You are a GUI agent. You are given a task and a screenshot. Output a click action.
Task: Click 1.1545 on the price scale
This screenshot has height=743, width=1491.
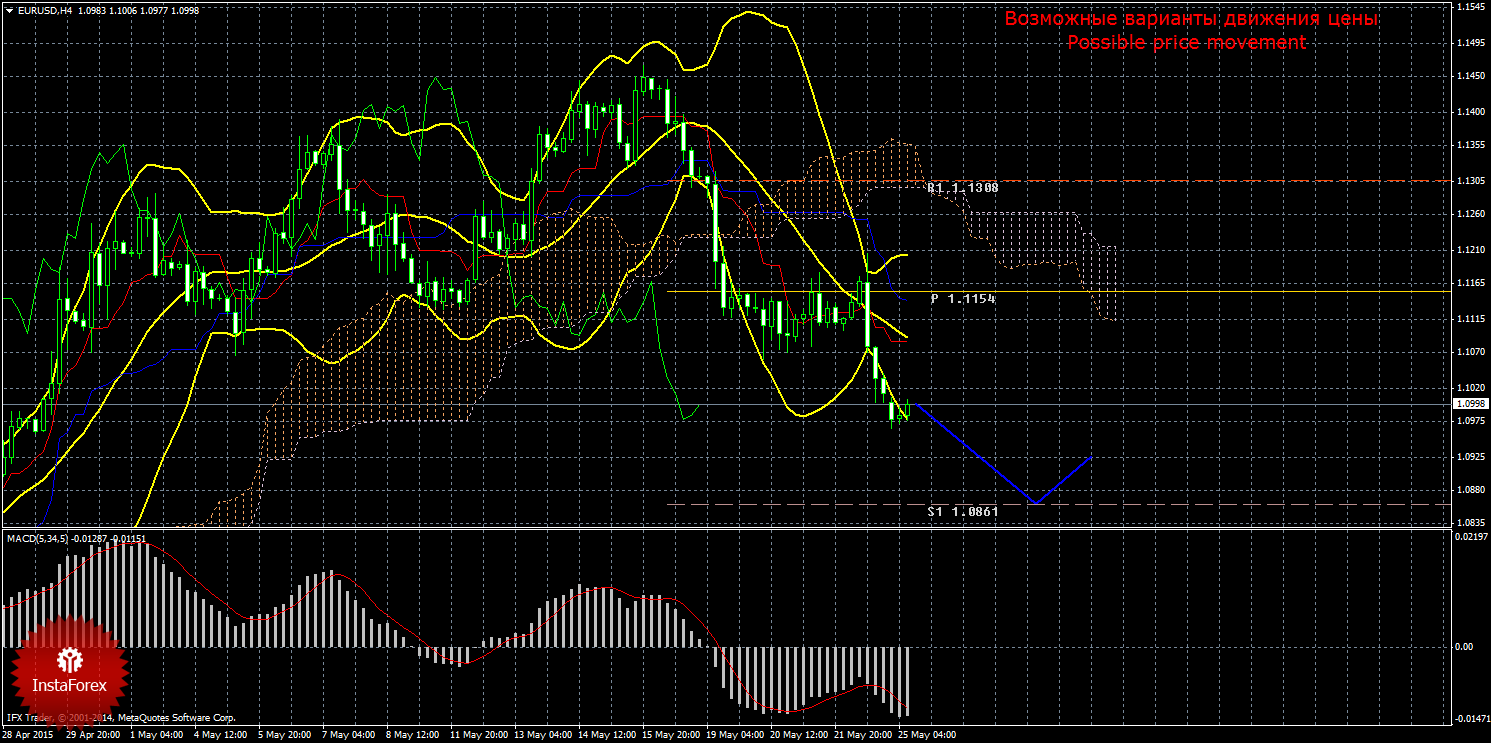pos(1469,7)
